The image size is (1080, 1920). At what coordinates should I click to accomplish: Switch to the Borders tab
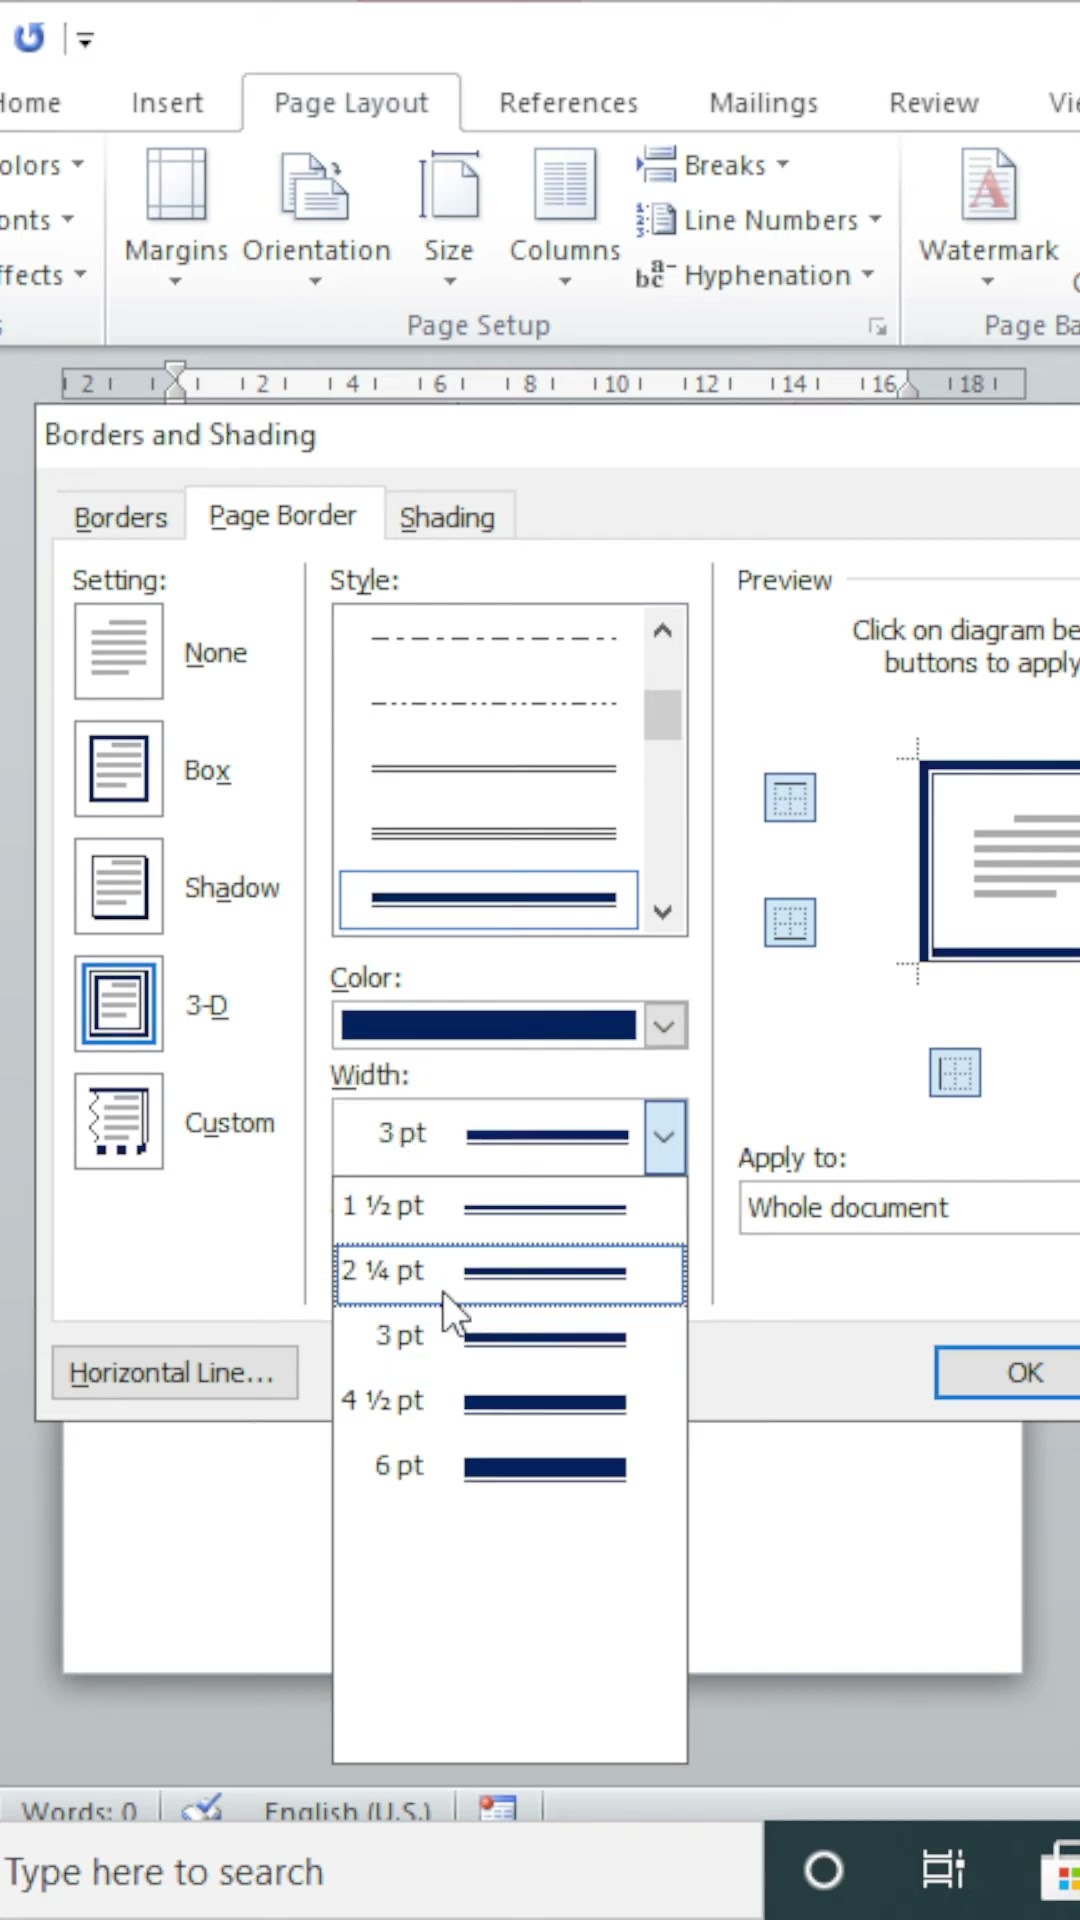tap(121, 517)
